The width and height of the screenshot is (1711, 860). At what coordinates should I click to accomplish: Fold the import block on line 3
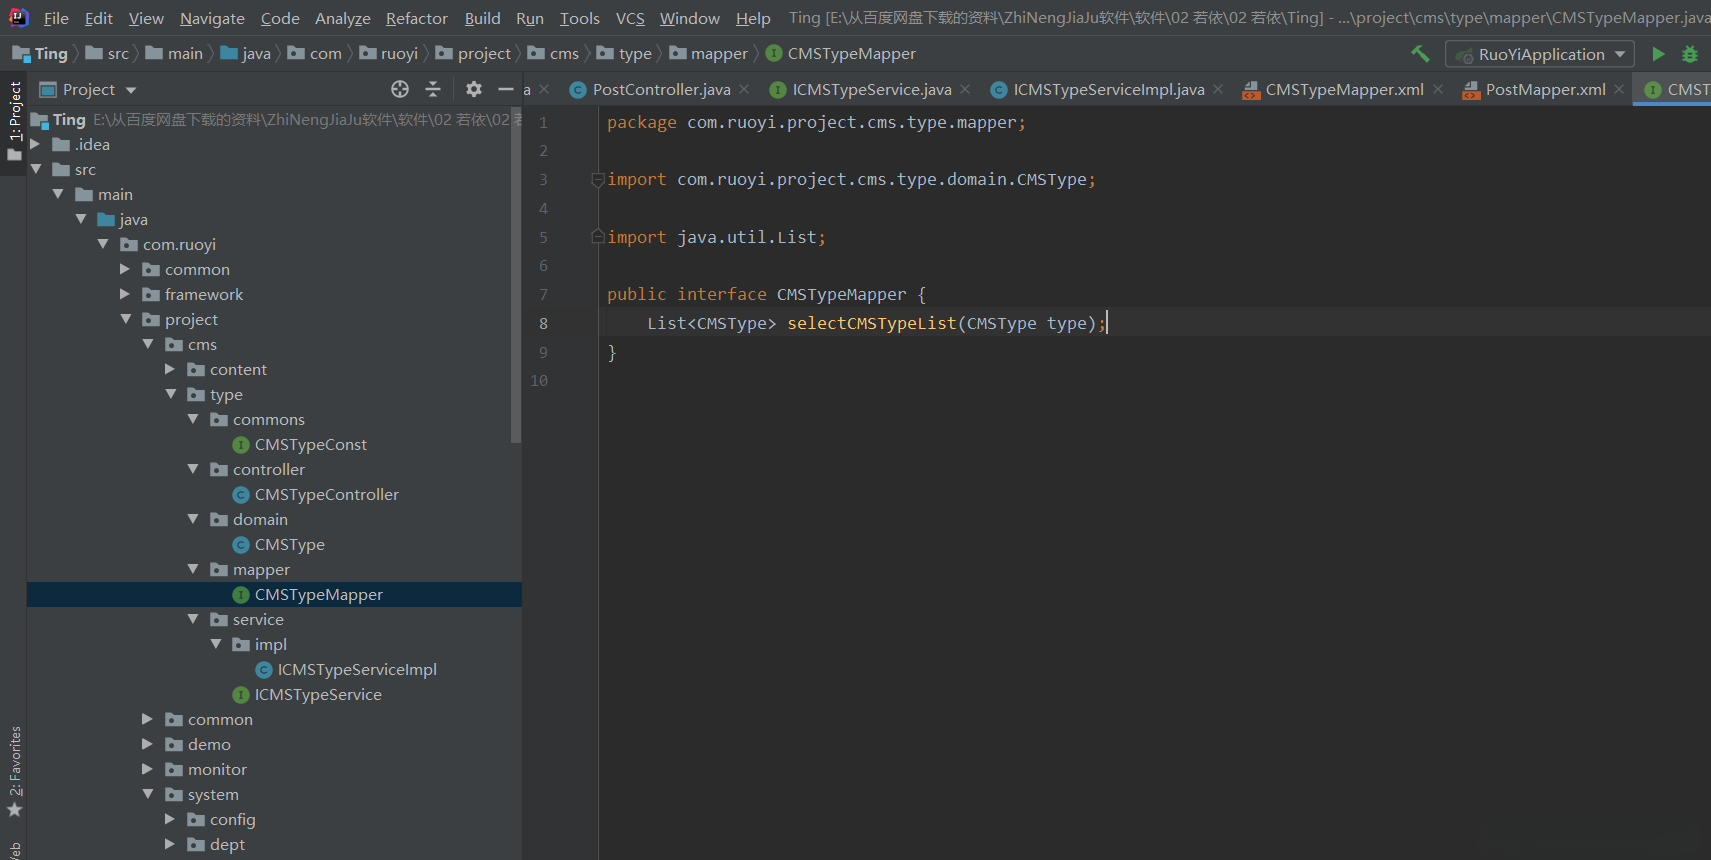click(x=597, y=180)
